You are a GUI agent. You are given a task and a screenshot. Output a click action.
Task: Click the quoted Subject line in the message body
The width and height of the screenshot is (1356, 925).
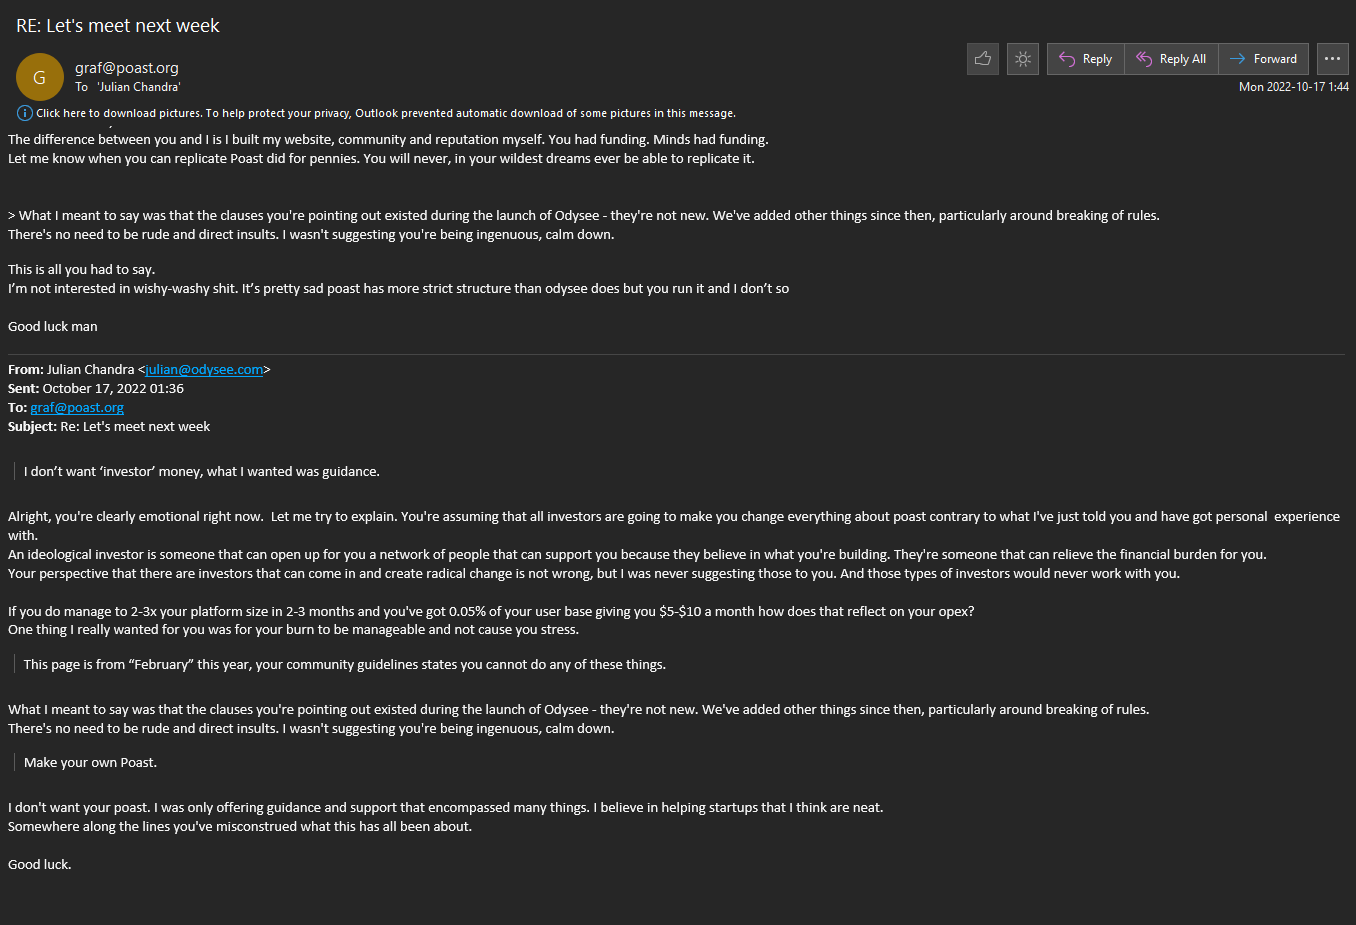[109, 427]
